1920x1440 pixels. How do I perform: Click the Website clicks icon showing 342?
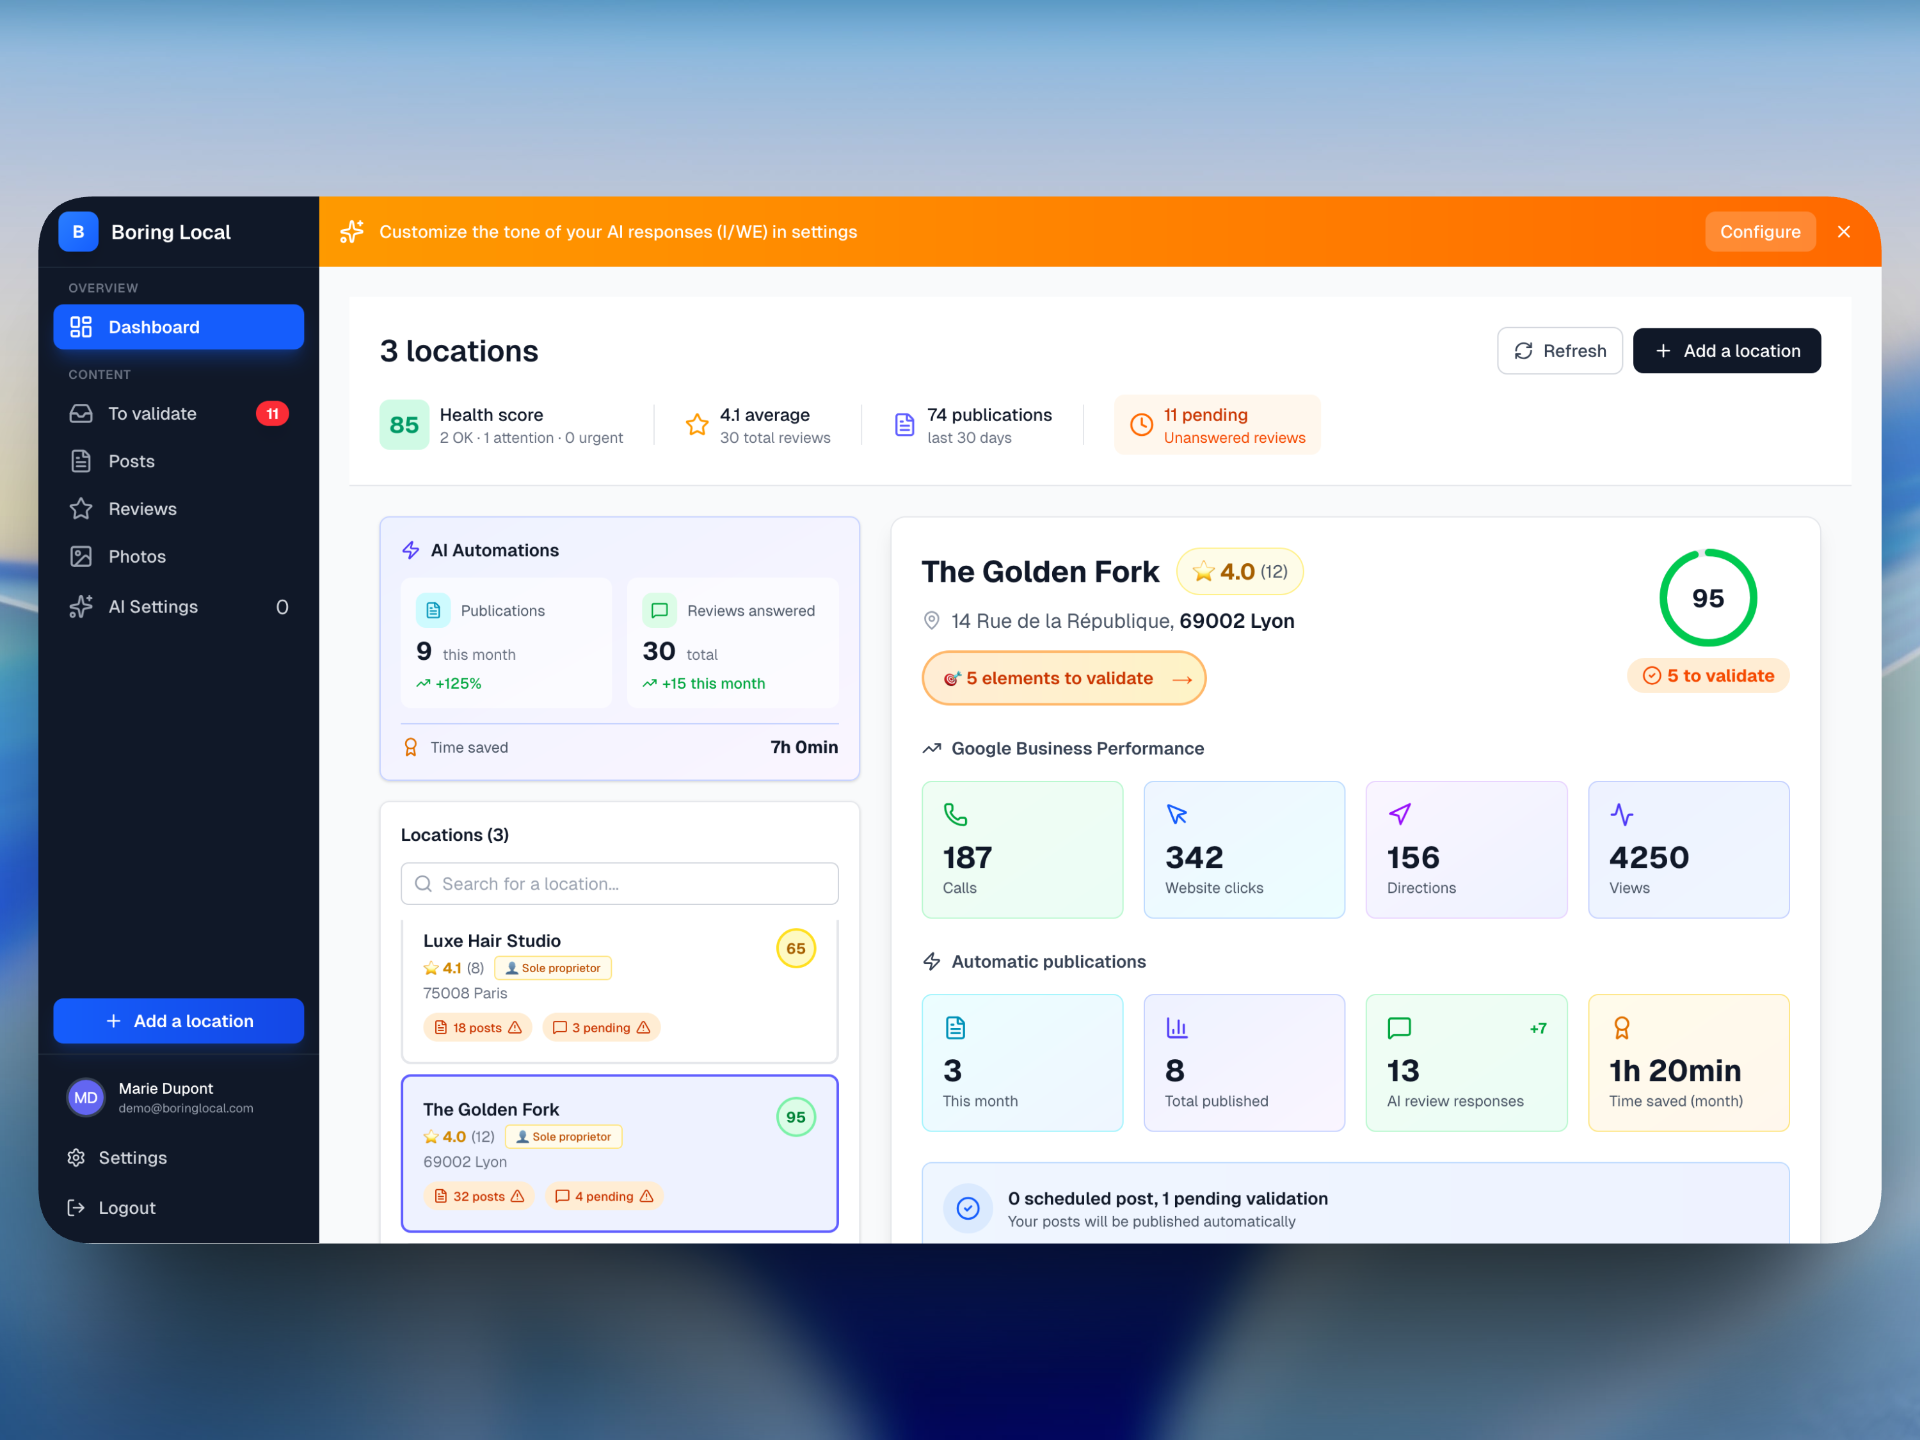pos(1178,814)
